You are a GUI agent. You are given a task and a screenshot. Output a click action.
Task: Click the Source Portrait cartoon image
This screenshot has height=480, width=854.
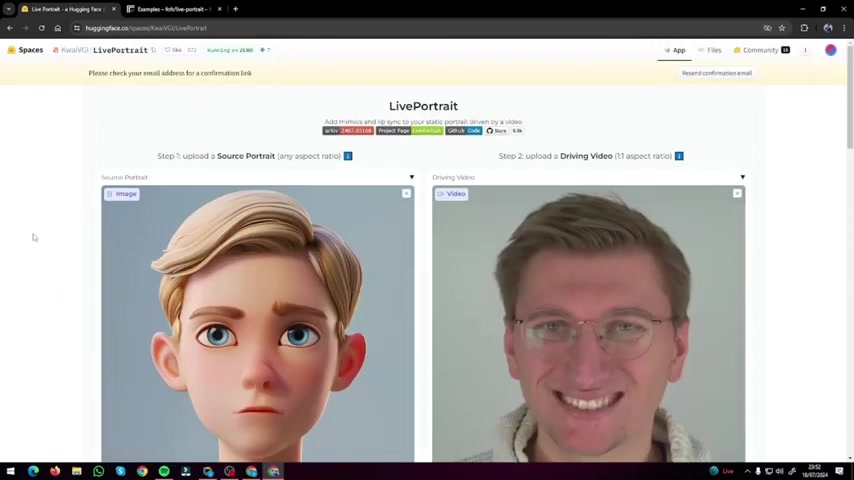coord(258,324)
